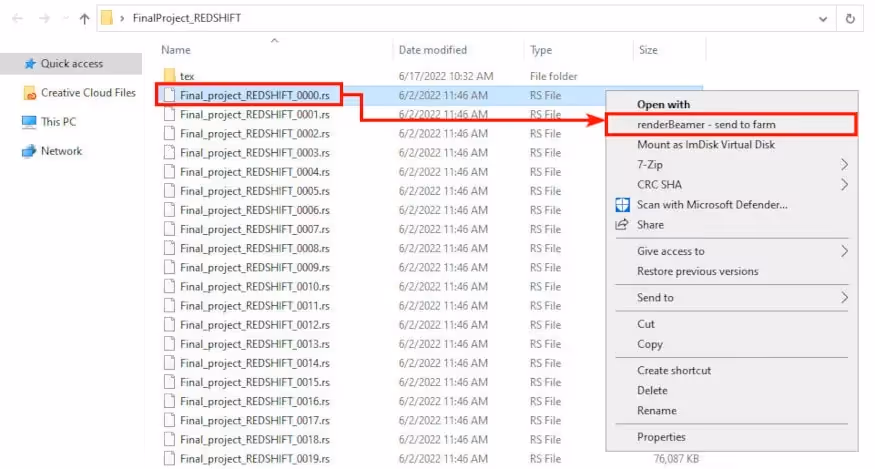Click file icon of Final_project_REDSHIFT_0017.rs
The image size is (875, 469).
169,420
